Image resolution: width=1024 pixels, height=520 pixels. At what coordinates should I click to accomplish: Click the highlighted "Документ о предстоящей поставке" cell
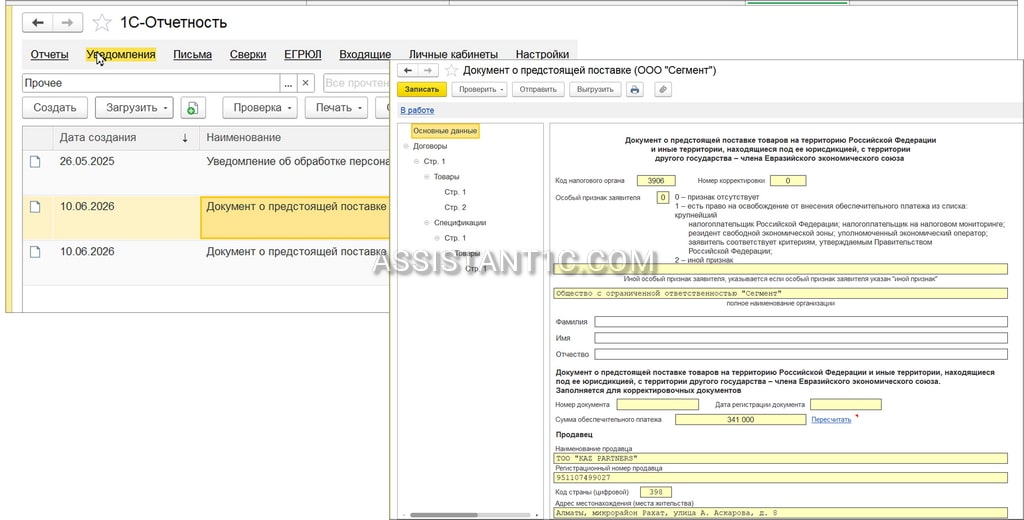pyautogui.click(x=296, y=218)
